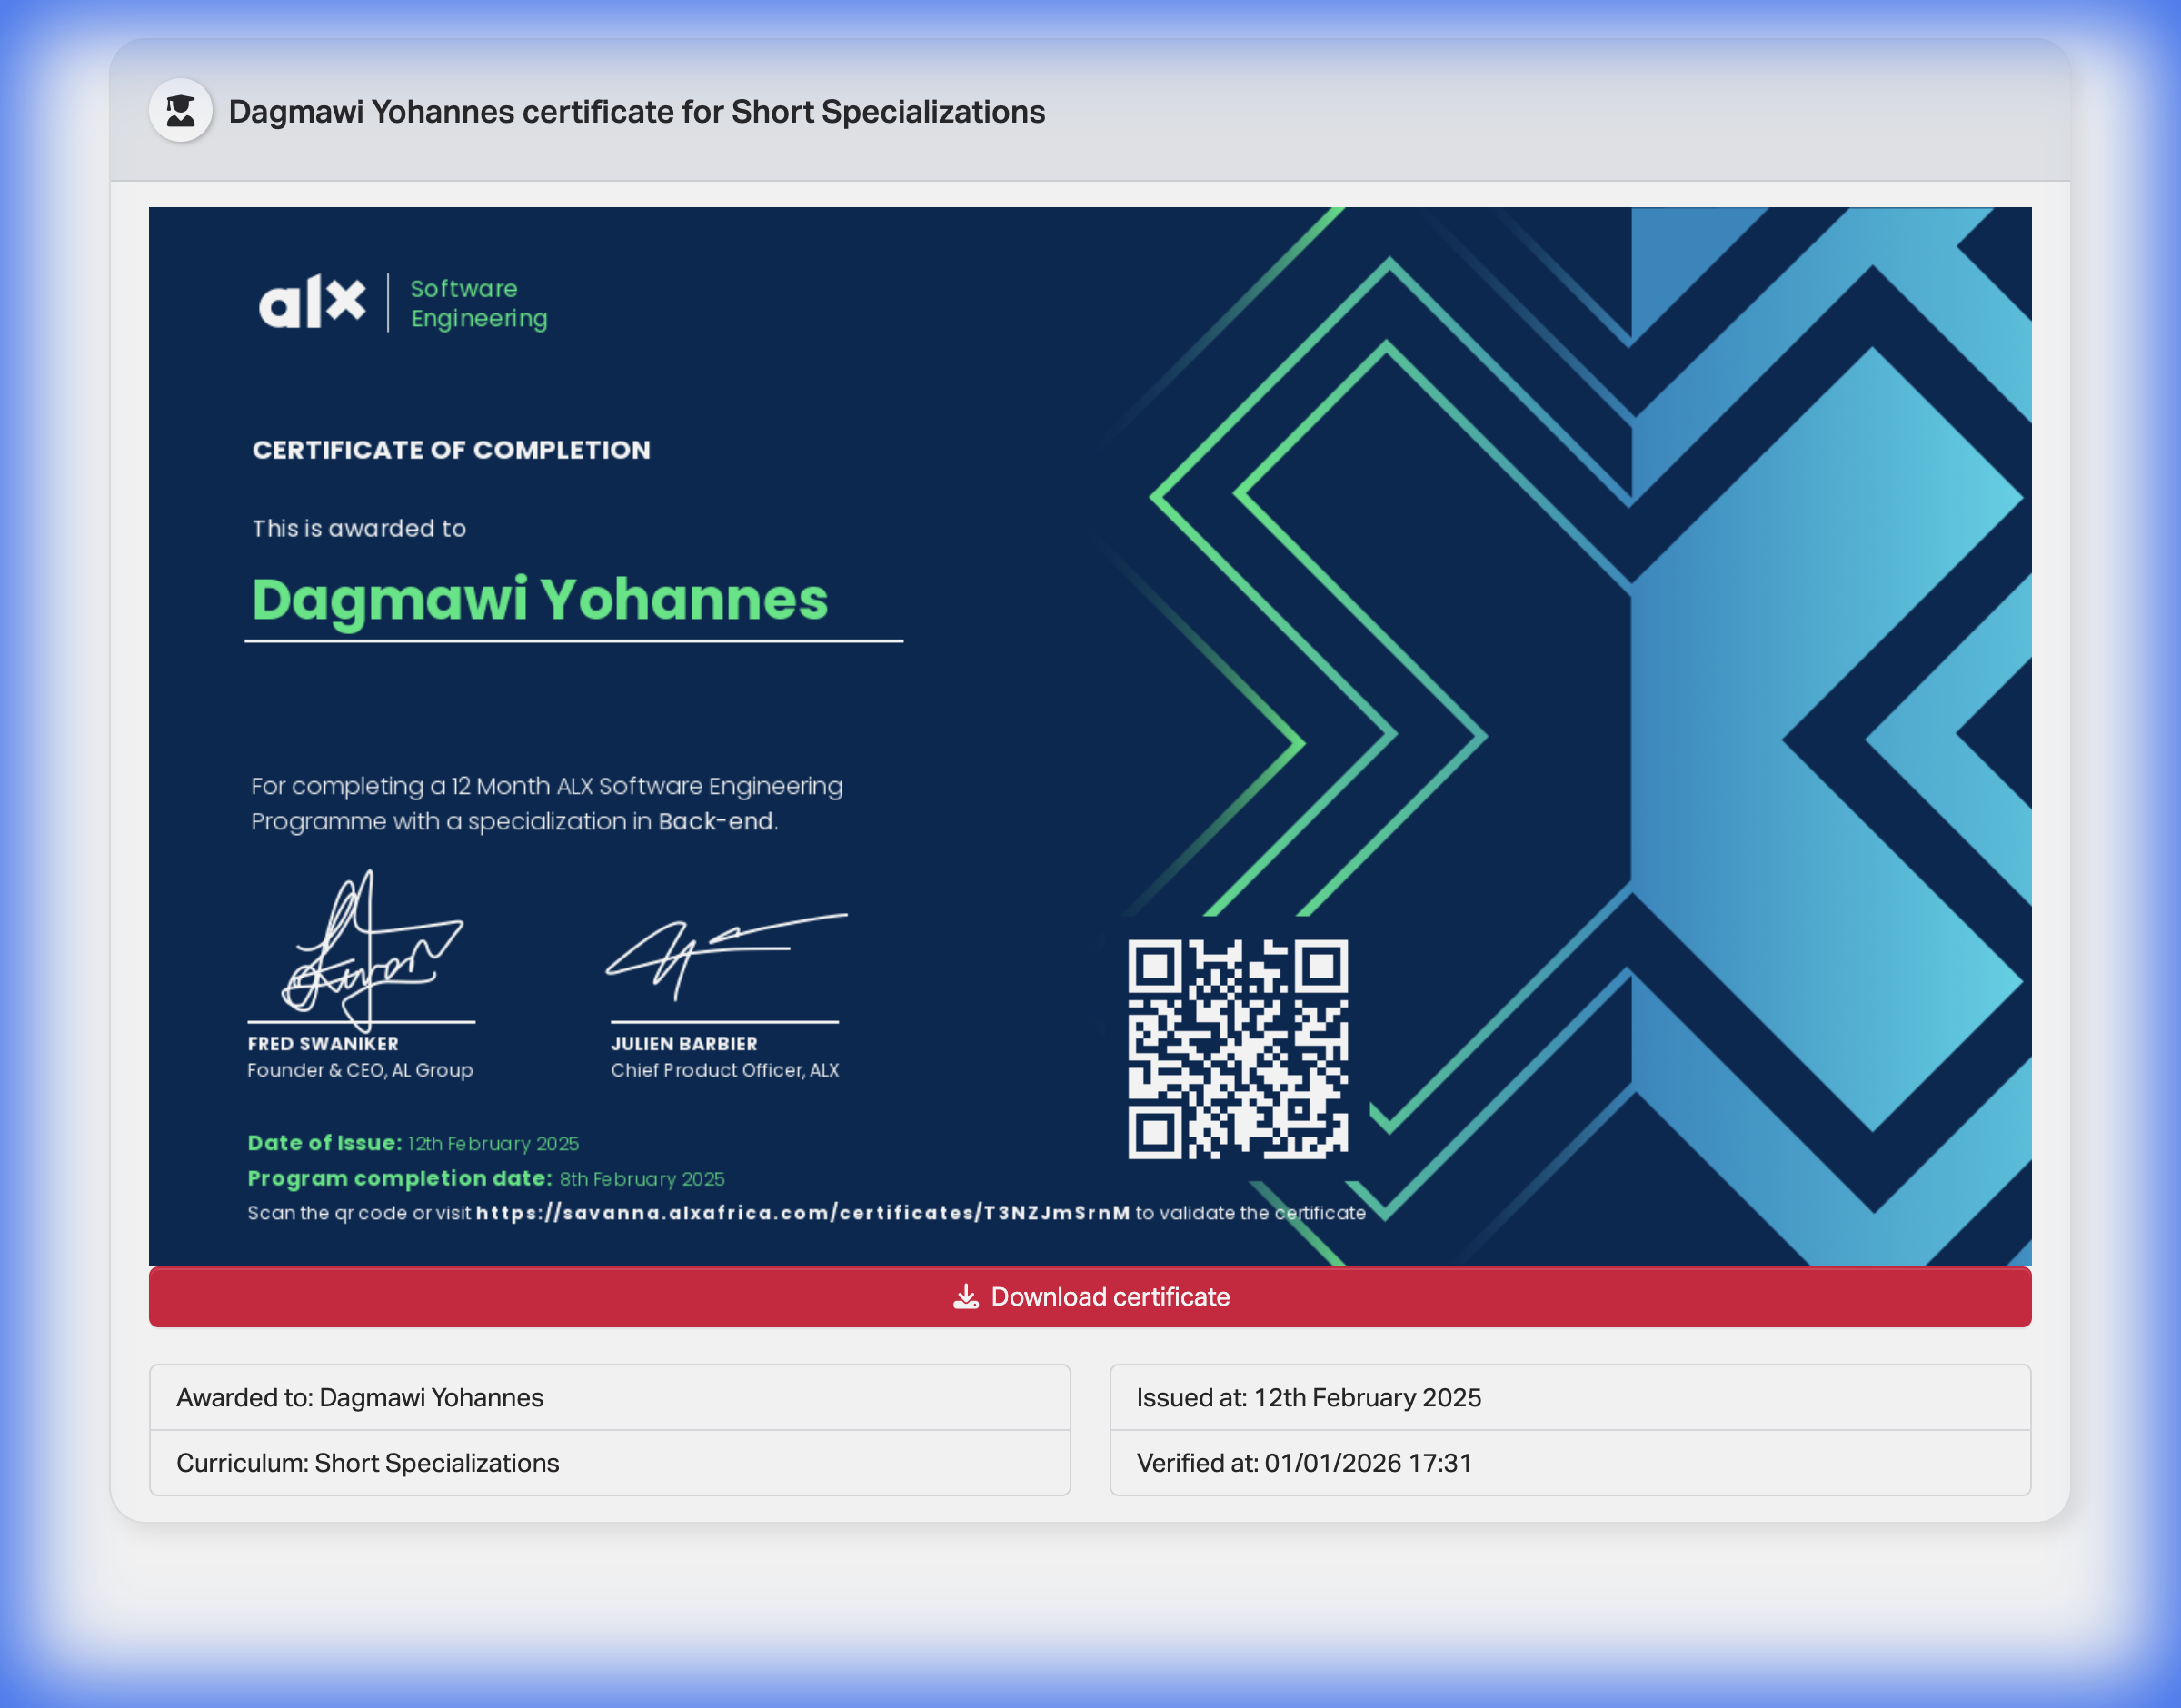Click 'Date of Issue: 12th February 2025' line

click(414, 1143)
